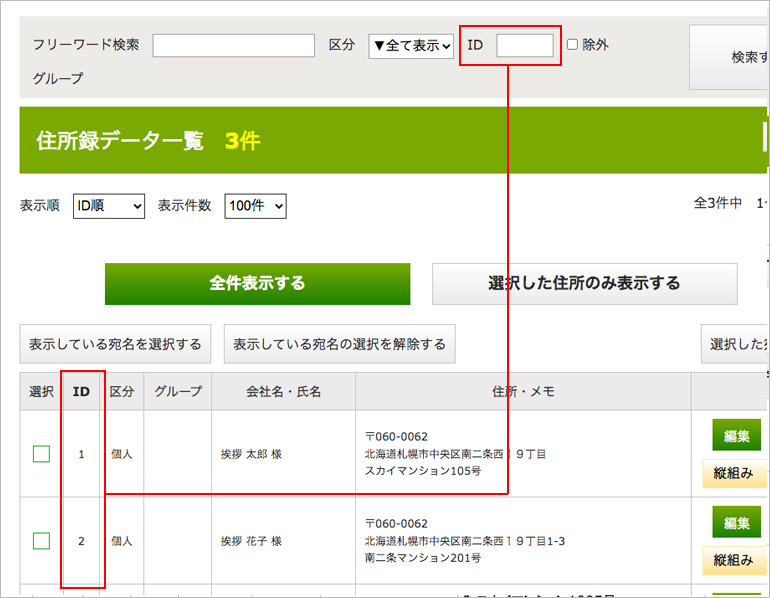Select 縦組み for the ID 1 entry

[x=735, y=473]
